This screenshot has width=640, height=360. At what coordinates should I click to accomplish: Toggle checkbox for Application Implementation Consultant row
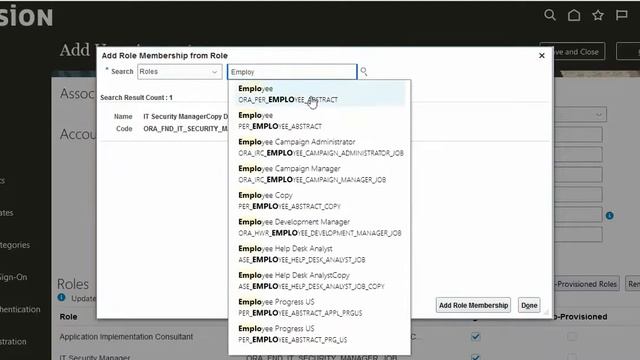tap(475, 337)
